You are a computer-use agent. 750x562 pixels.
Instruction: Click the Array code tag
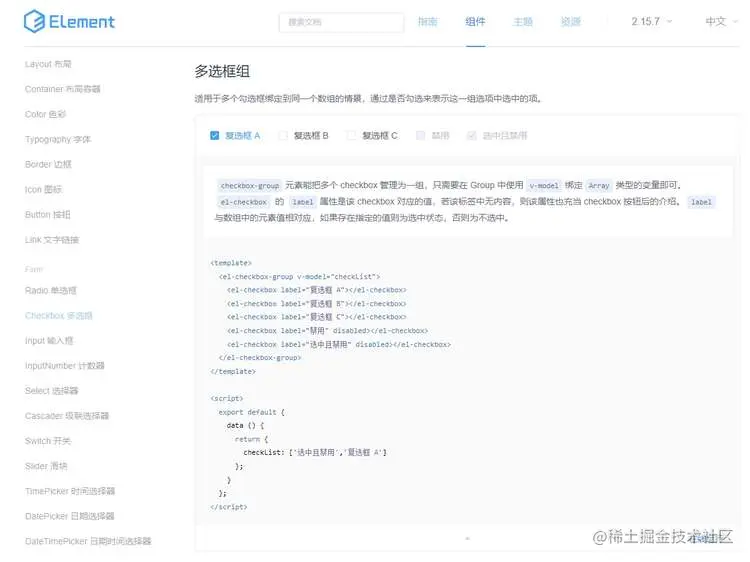(x=599, y=186)
